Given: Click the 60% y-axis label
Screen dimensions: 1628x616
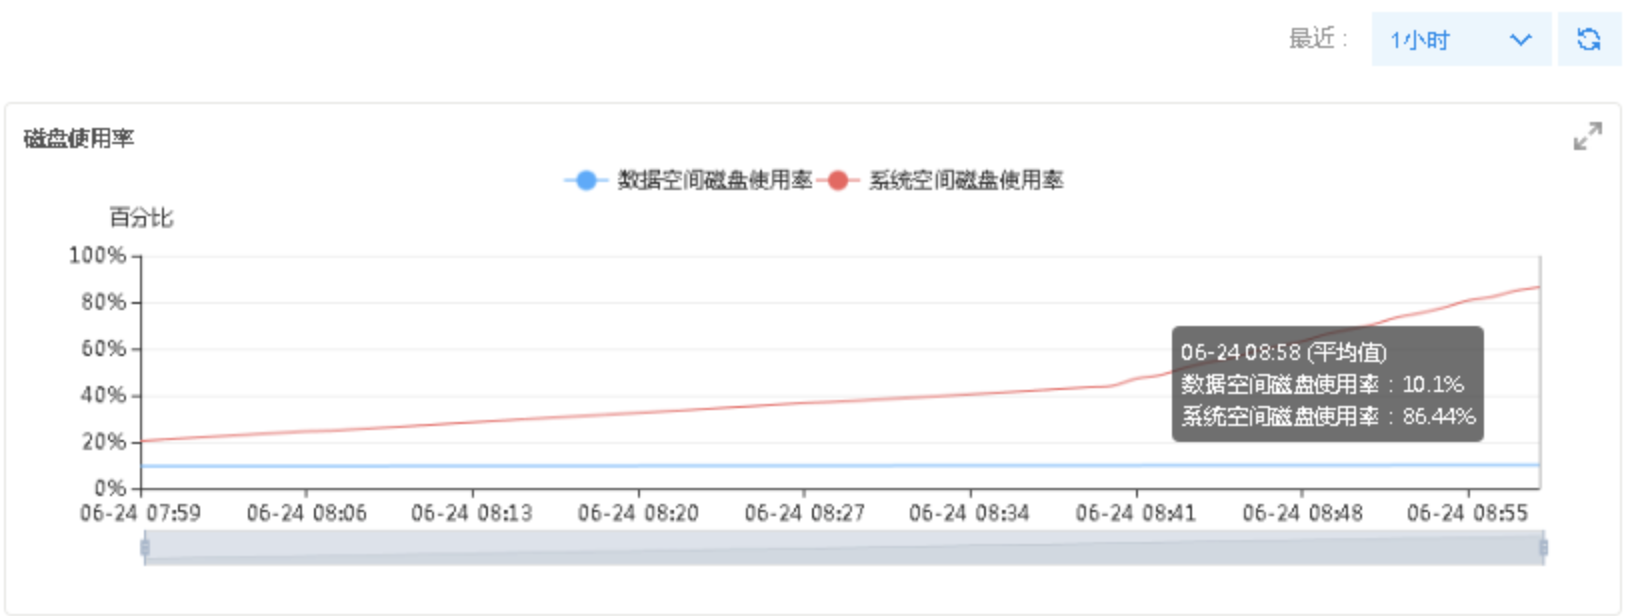Looking at the screenshot, I should coord(104,348).
